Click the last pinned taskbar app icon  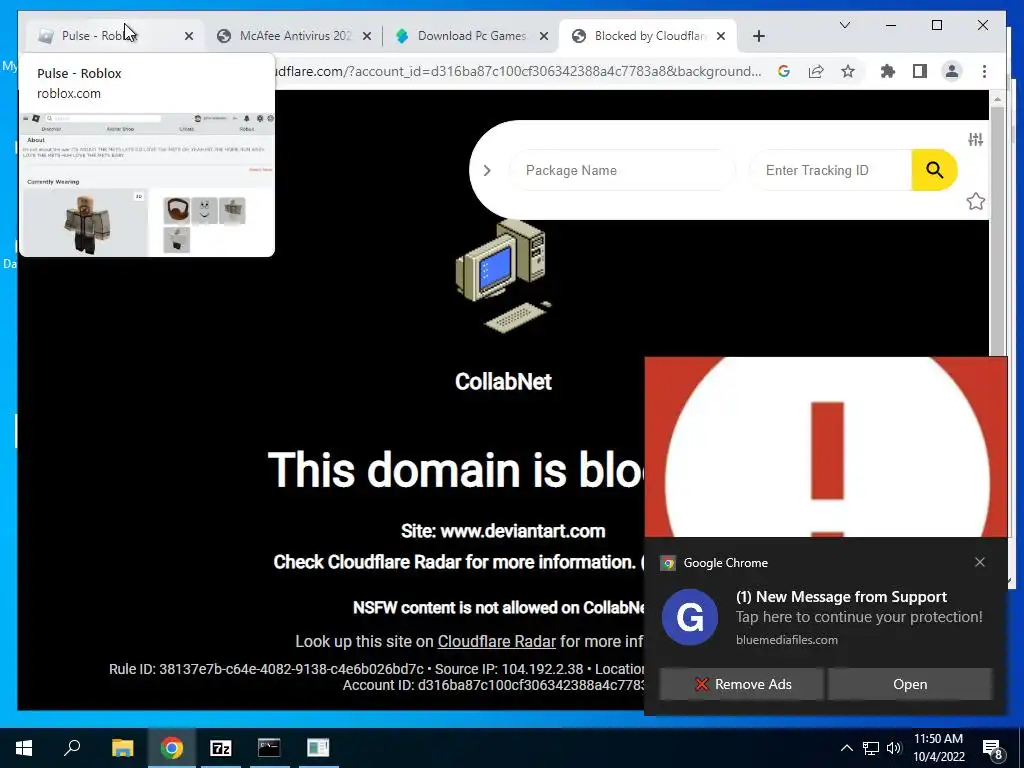(318, 748)
